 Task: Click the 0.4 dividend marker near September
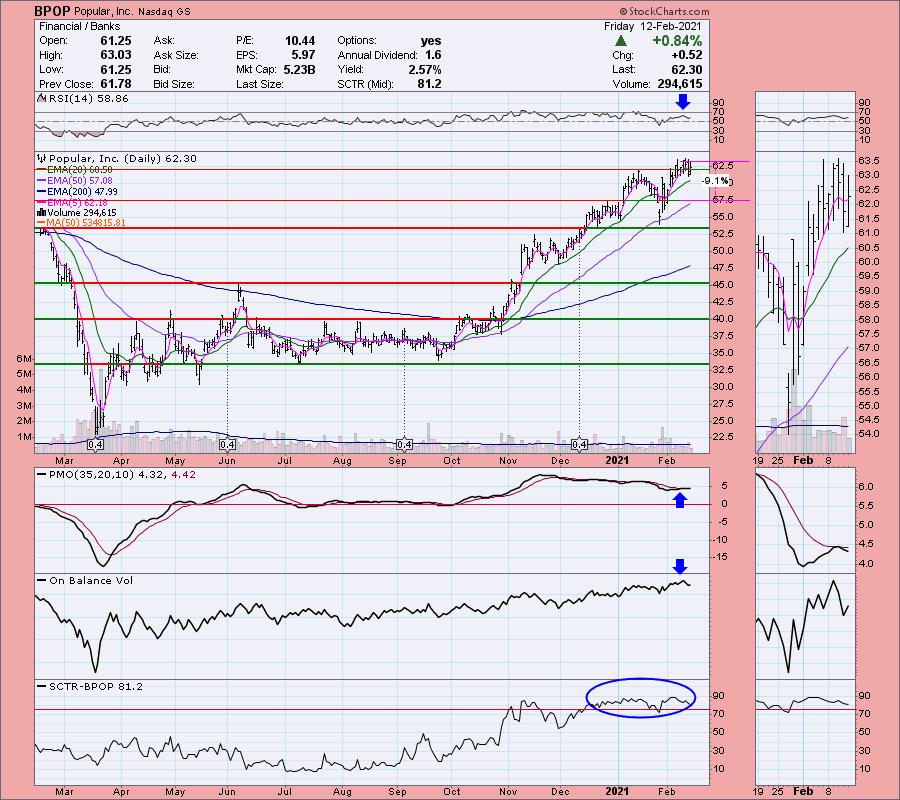(x=405, y=445)
